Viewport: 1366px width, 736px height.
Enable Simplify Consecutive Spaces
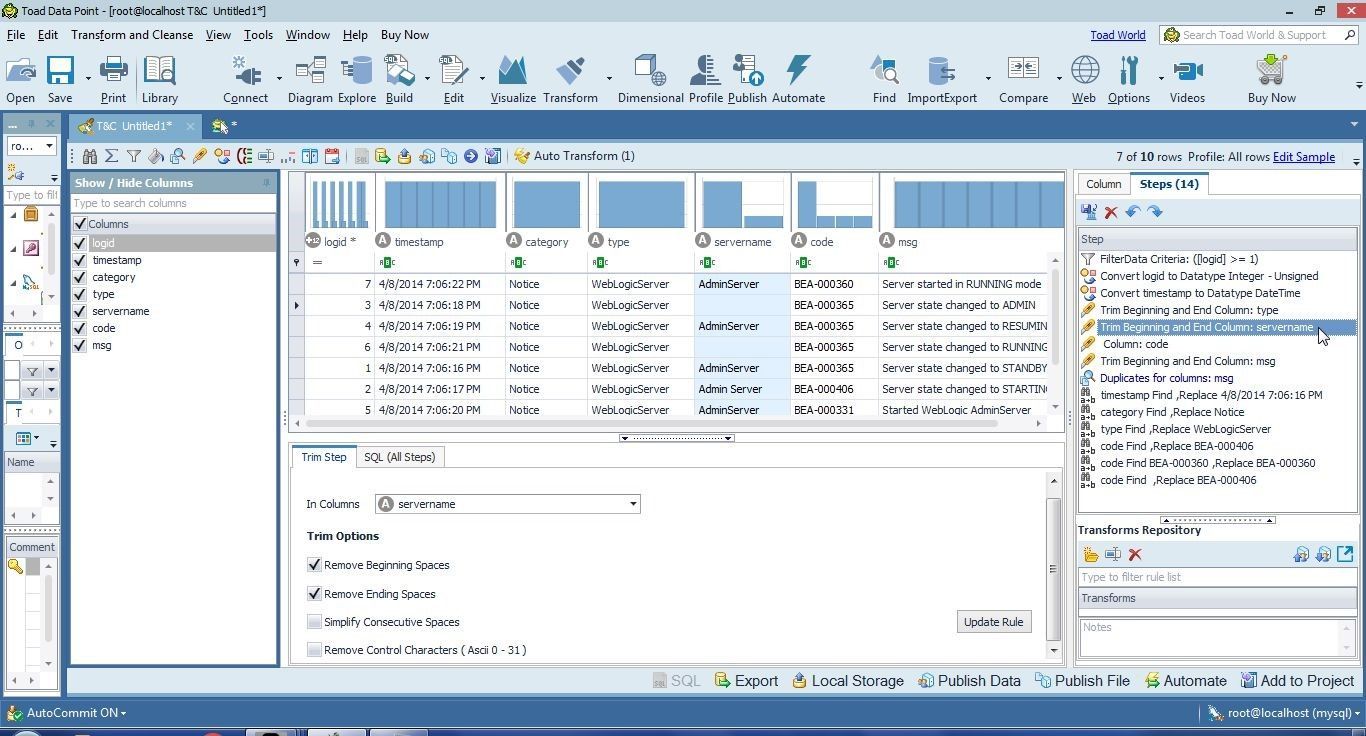point(314,622)
